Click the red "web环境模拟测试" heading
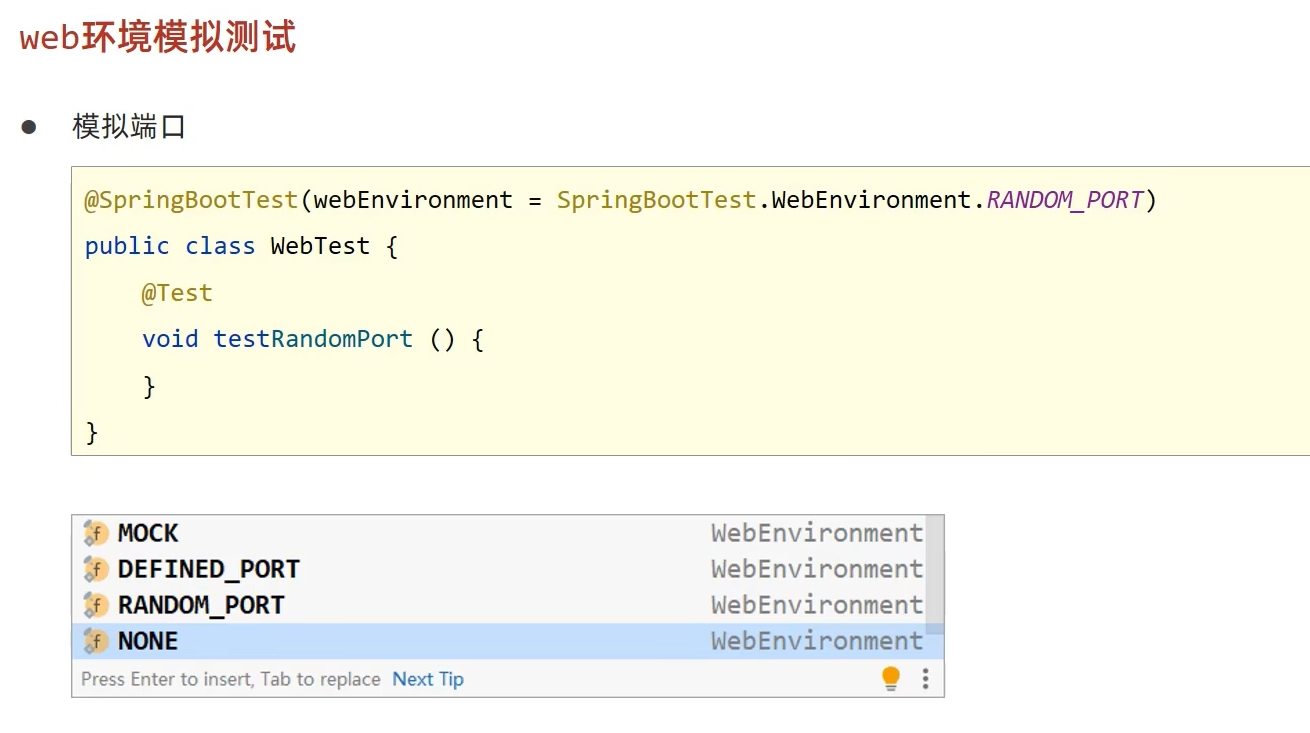Screen dimensions: 1310x733 click(158, 38)
